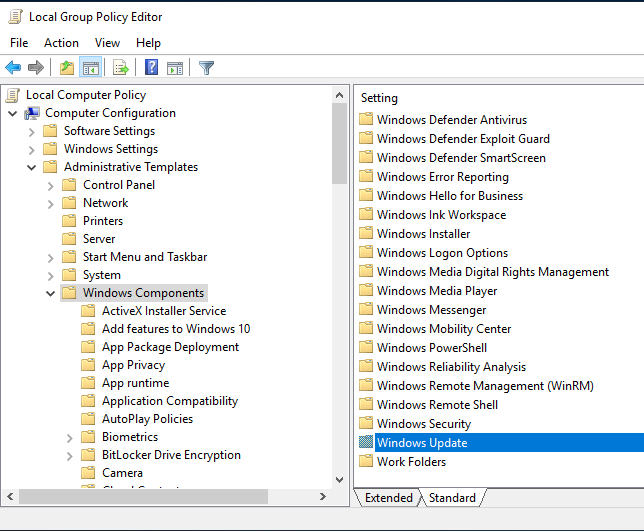The height and width of the screenshot is (531, 644).
Task: Click tree pane vertical scrollbar up arrow
Action: (339, 95)
